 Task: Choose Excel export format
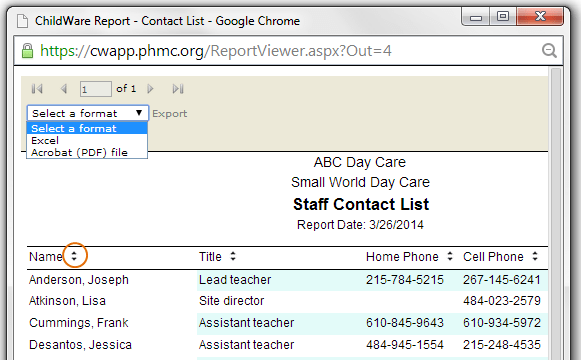87,140
